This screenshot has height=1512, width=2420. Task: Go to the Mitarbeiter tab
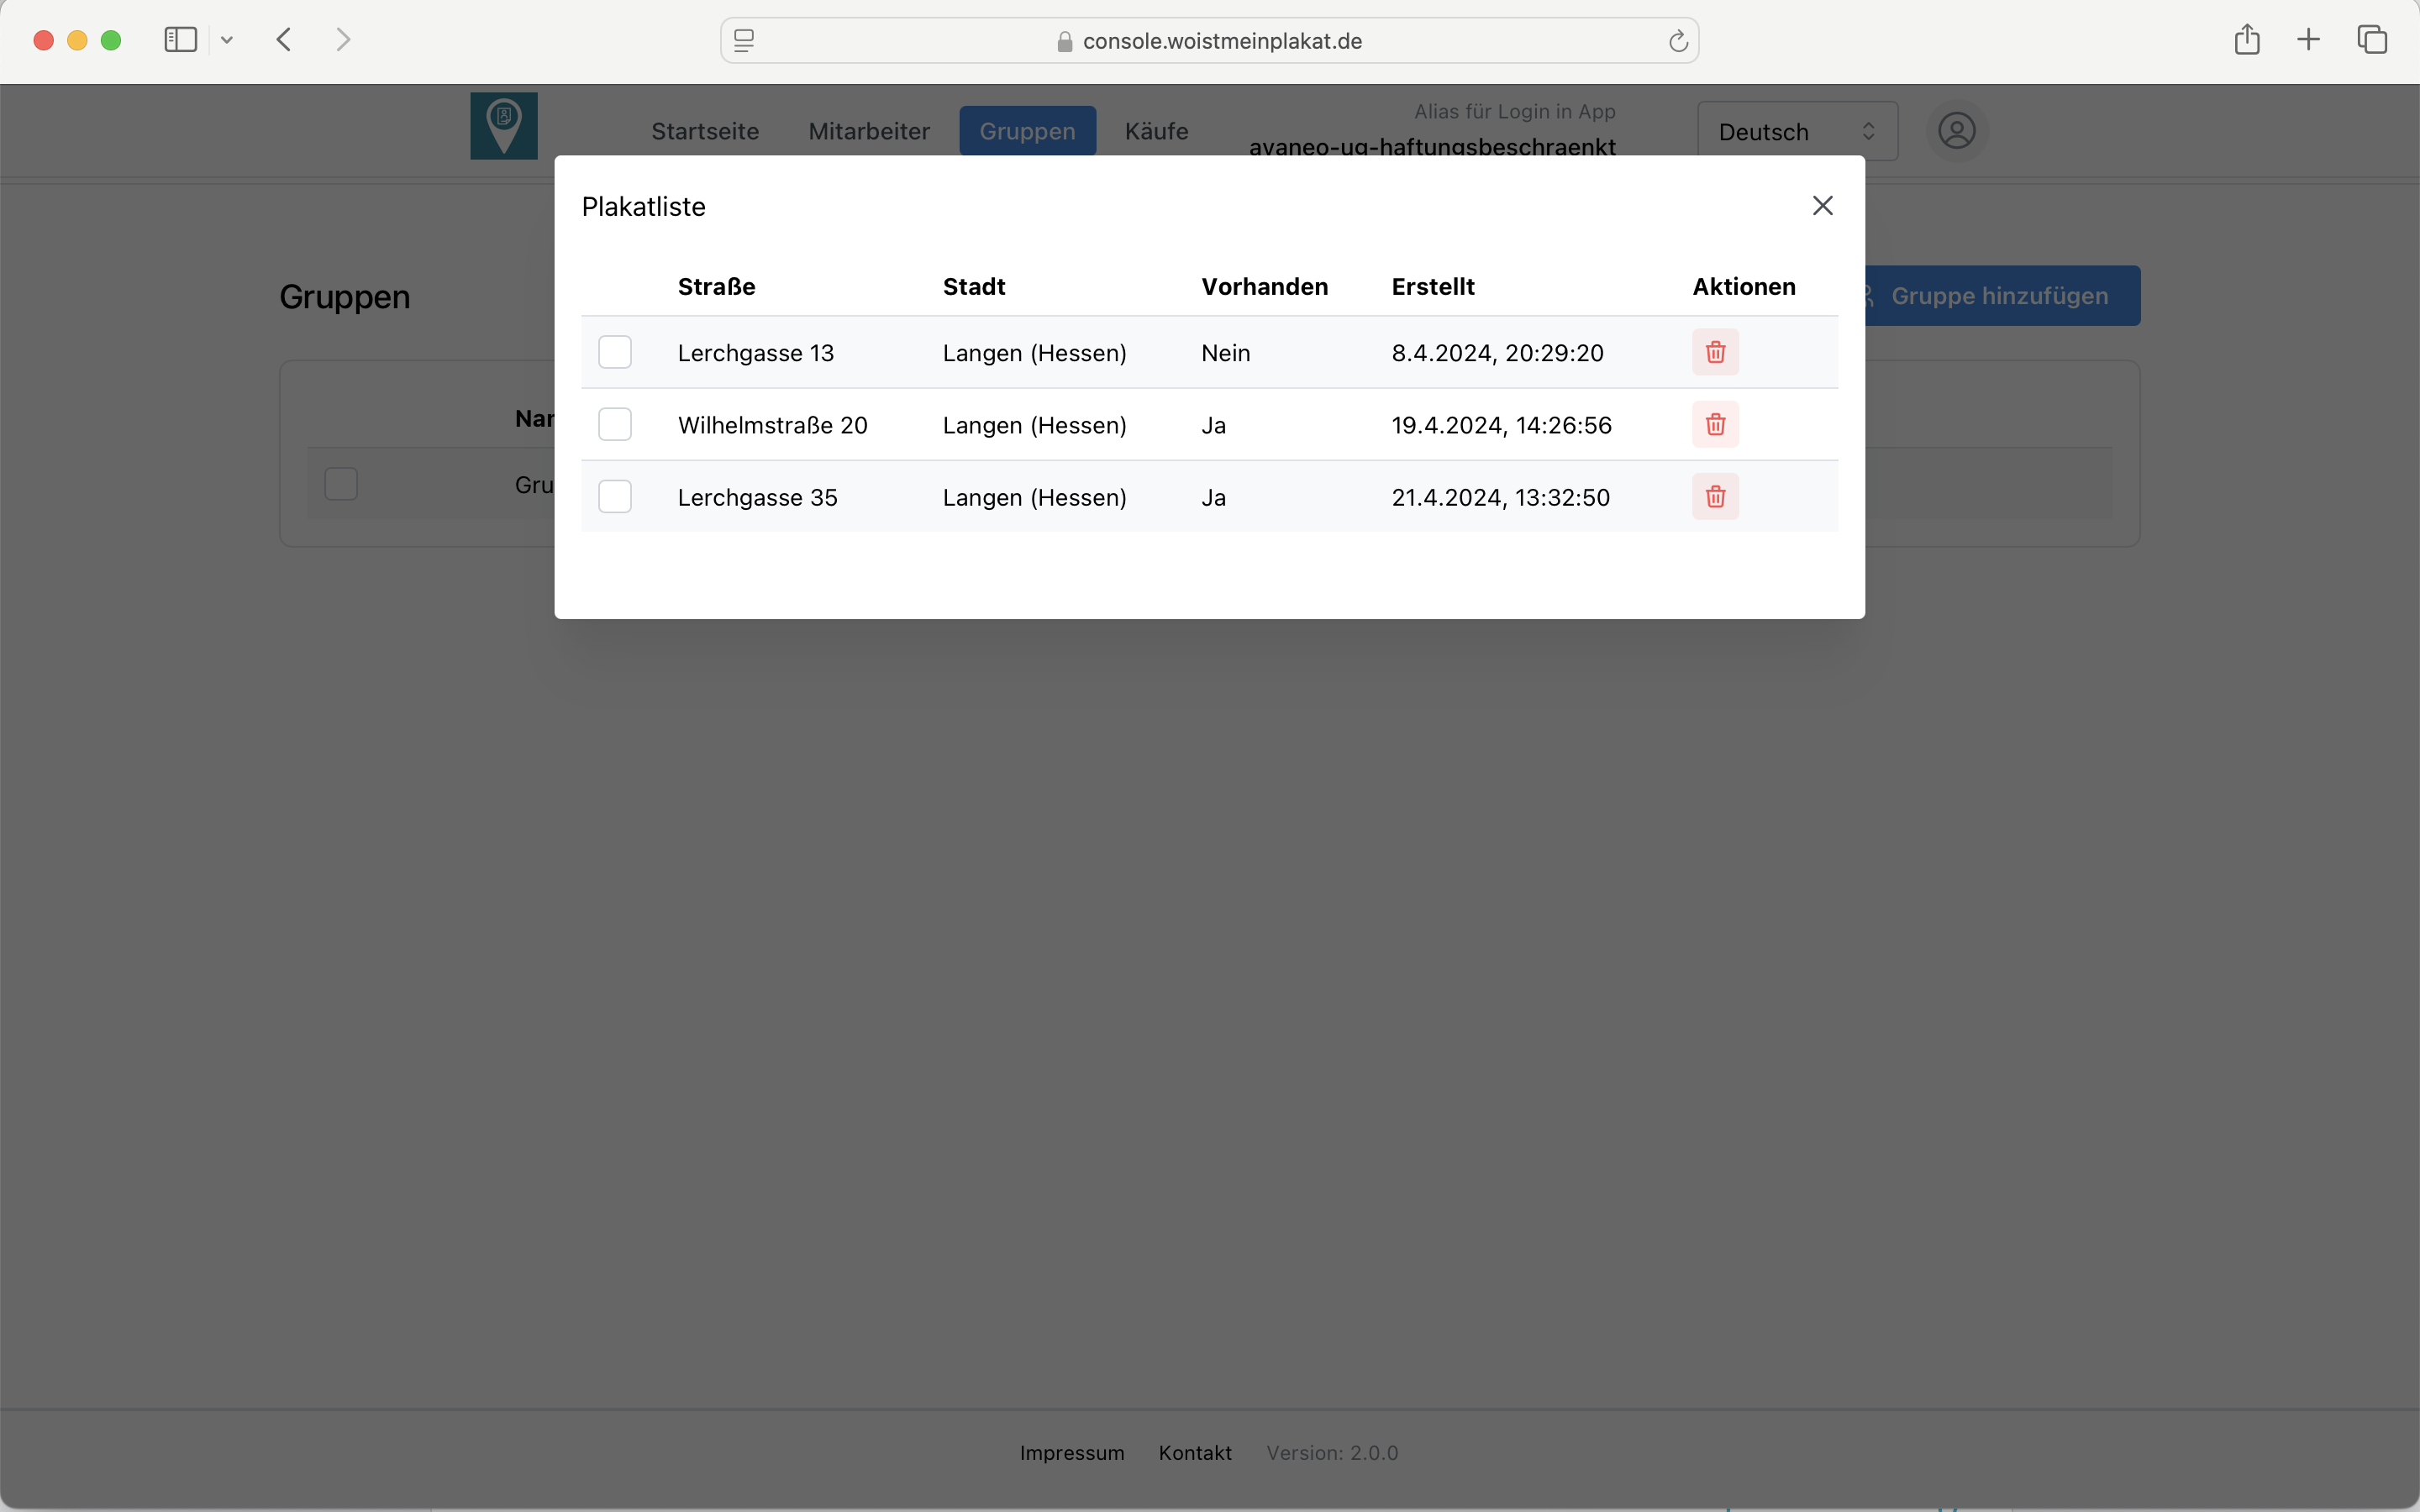869,131
